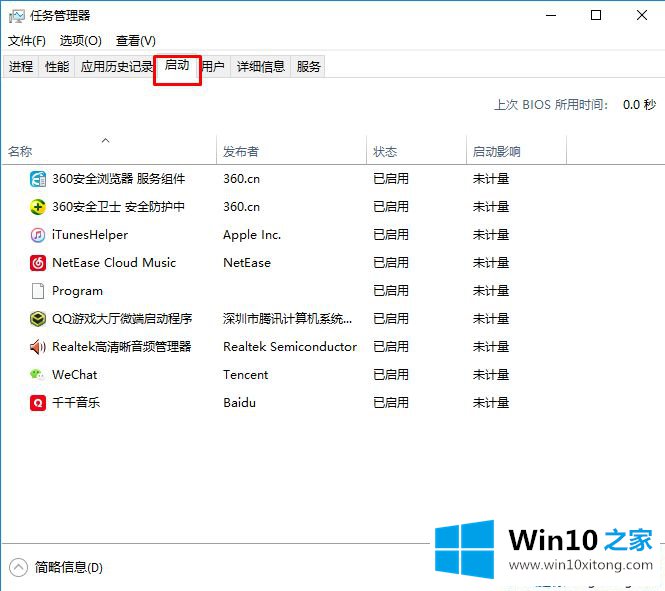Select the 启动 tab
665x591 pixels.
[177, 65]
